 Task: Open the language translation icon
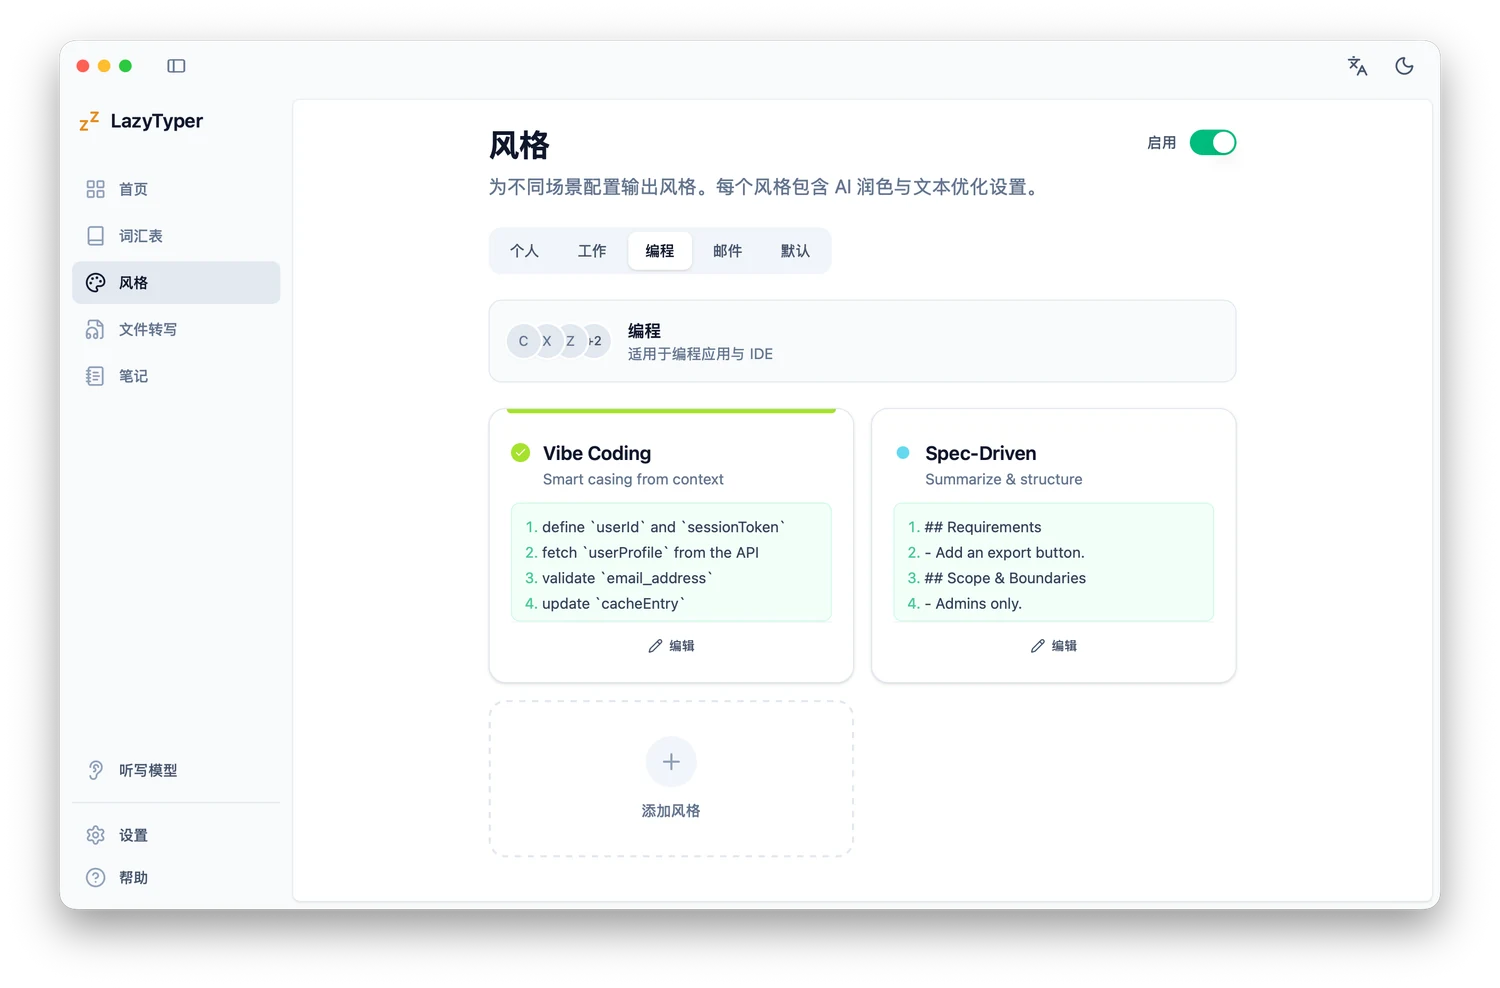[x=1357, y=66]
